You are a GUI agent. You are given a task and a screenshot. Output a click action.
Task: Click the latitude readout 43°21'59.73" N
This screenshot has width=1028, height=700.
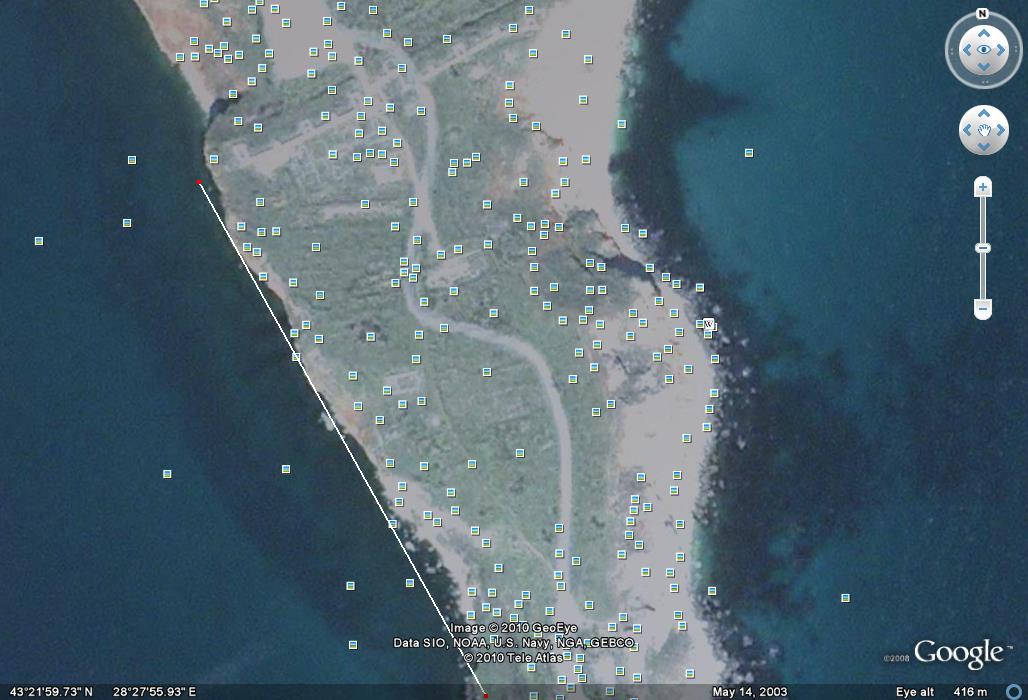tap(51, 691)
